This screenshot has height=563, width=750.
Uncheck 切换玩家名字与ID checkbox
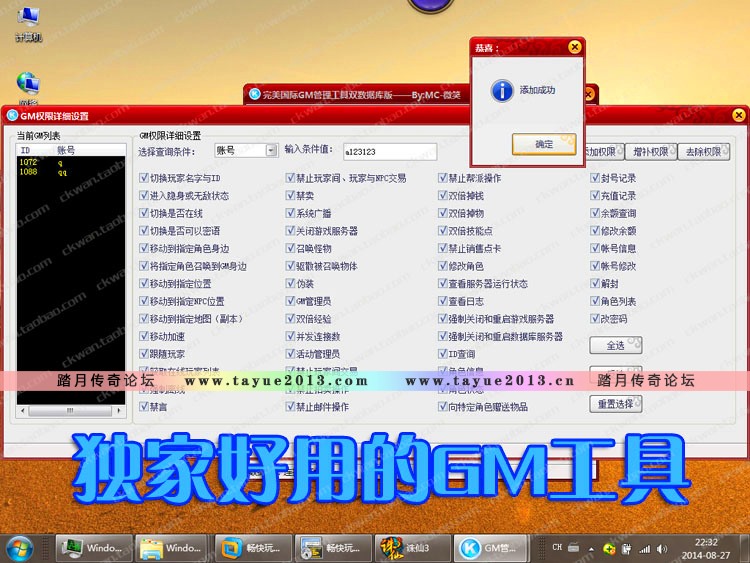pos(144,178)
